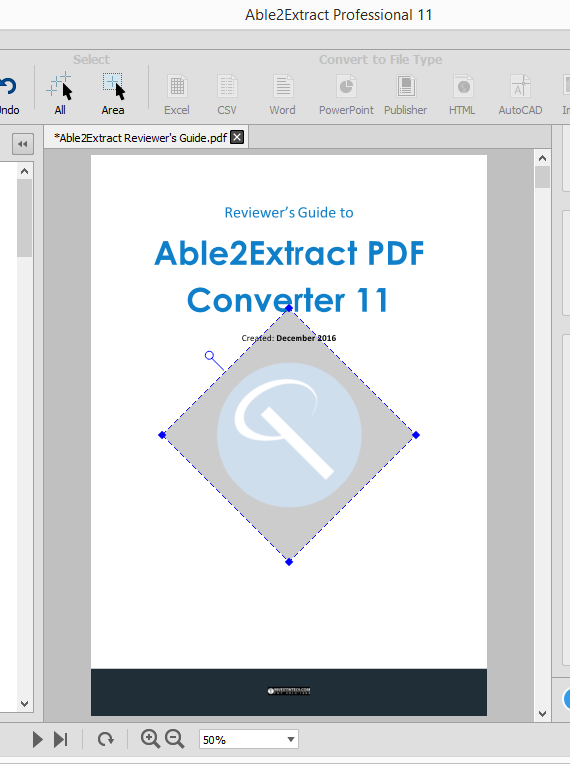570x764 pixels.
Task: Click the Undo arrow icon
Action: [8, 87]
